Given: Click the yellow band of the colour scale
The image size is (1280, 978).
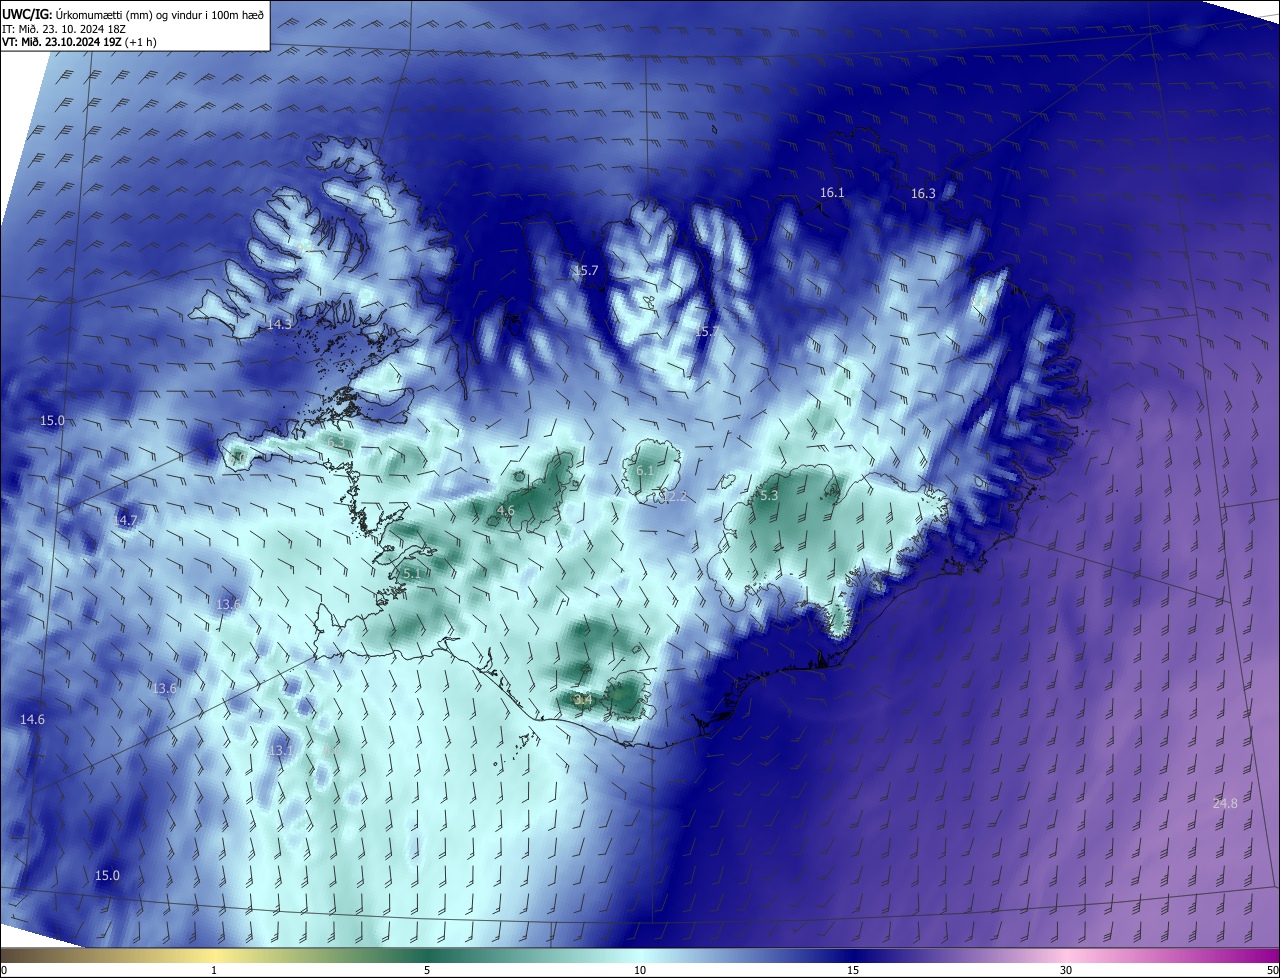Looking at the screenshot, I should tap(215, 956).
